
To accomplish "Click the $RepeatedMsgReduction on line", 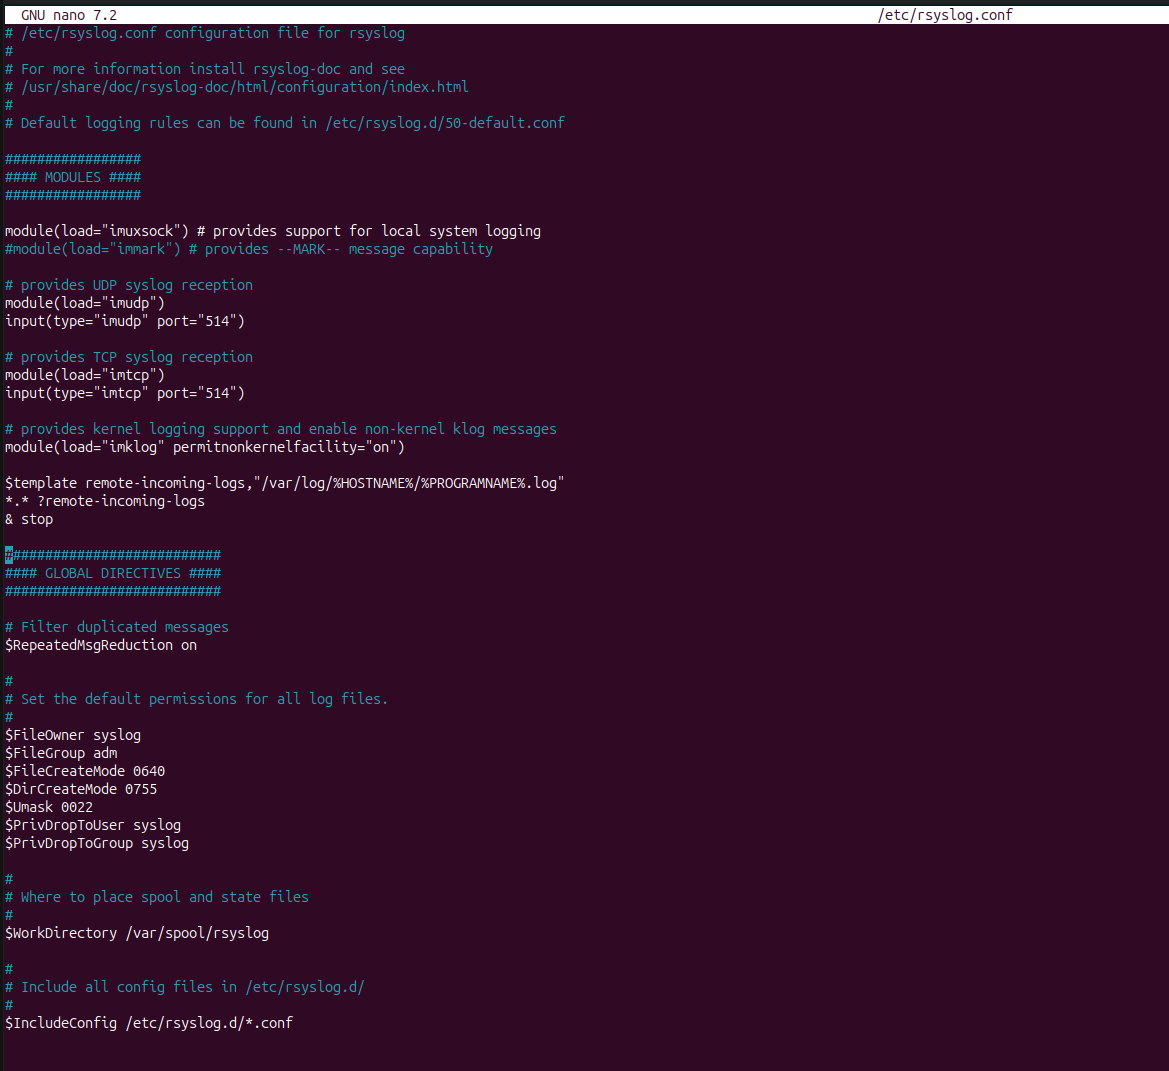I will pyautogui.click(x=101, y=645).
